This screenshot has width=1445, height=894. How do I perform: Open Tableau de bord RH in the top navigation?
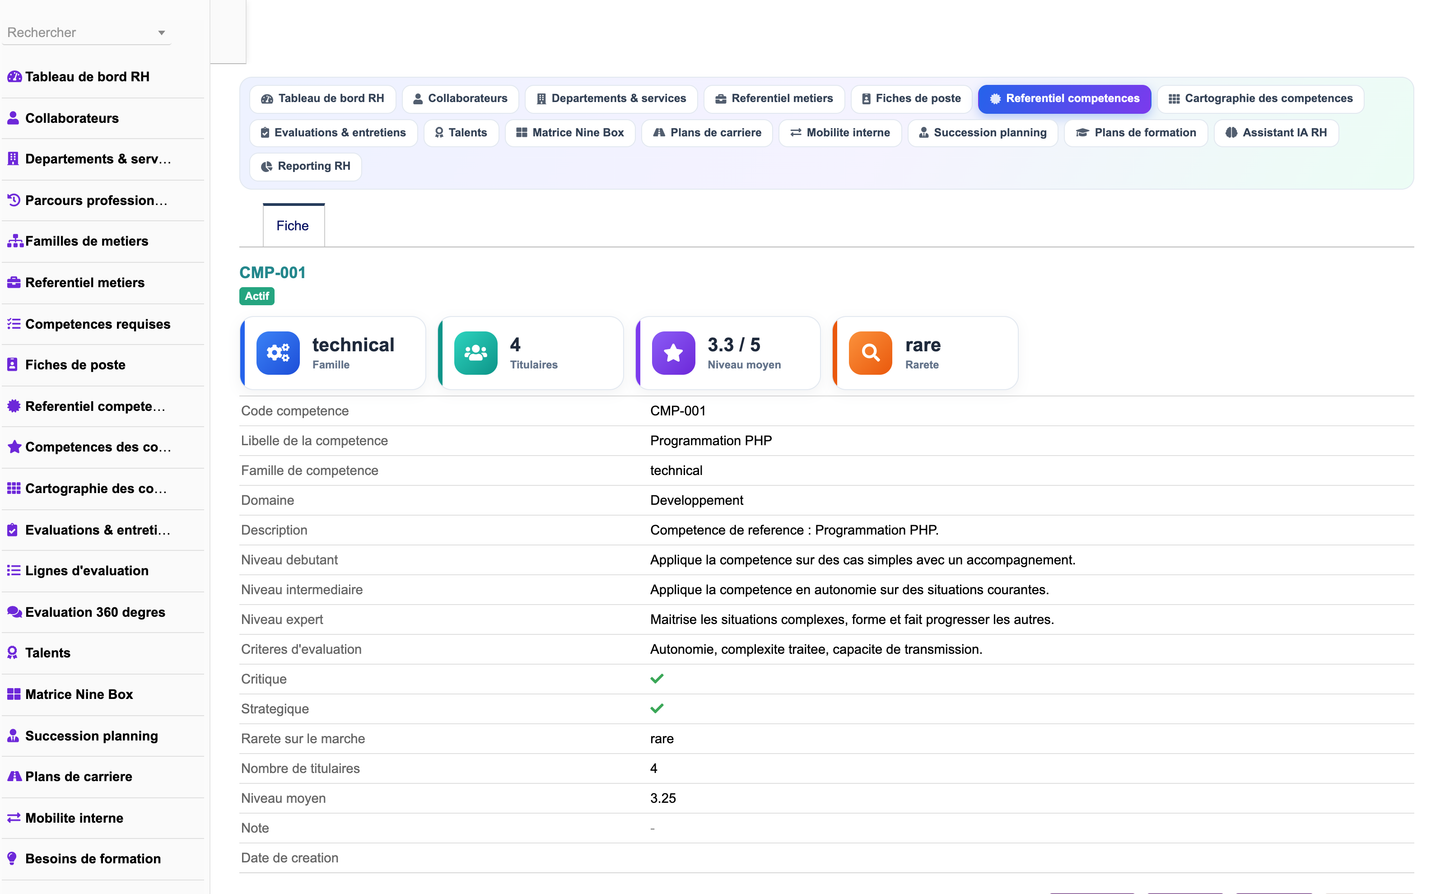pos(323,99)
